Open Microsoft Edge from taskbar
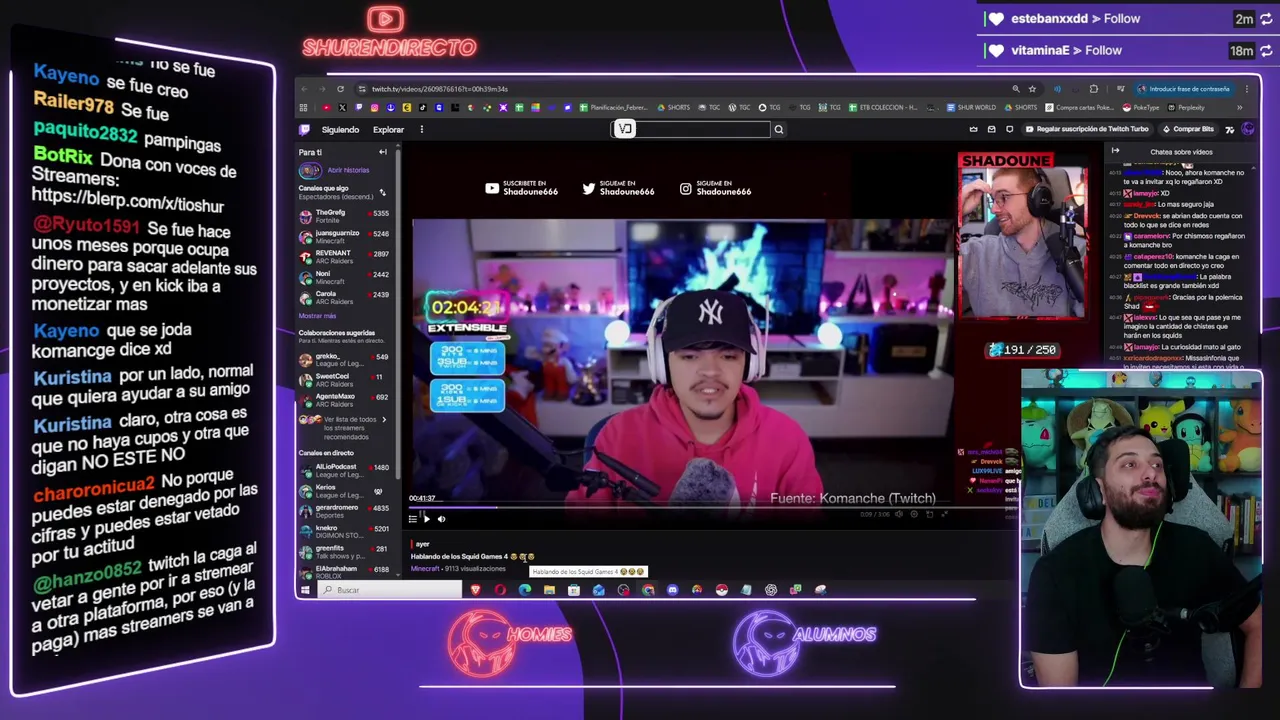 pyautogui.click(x=525, y=590)
